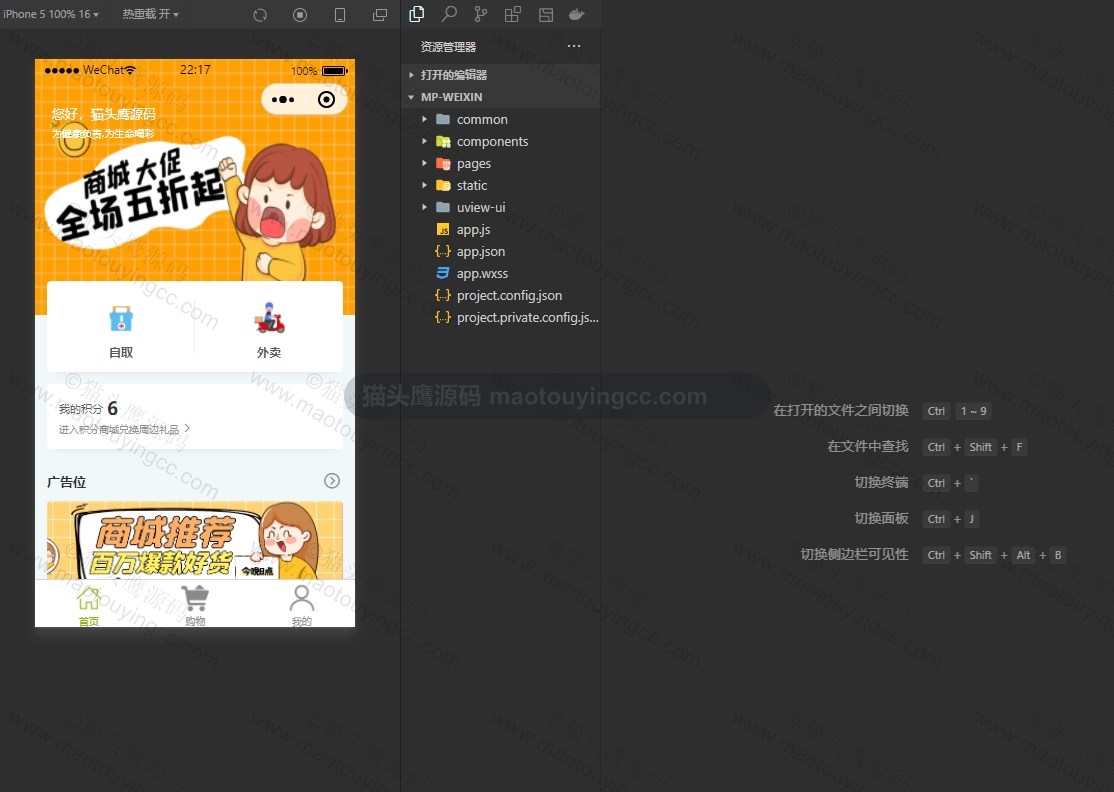Open the 商城推荐 banner image
1114x792 pixels.
click(195, 541)
